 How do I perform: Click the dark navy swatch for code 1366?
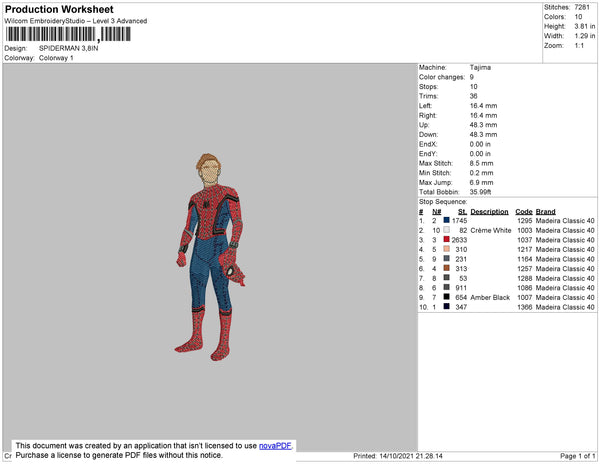pos(446,306)
